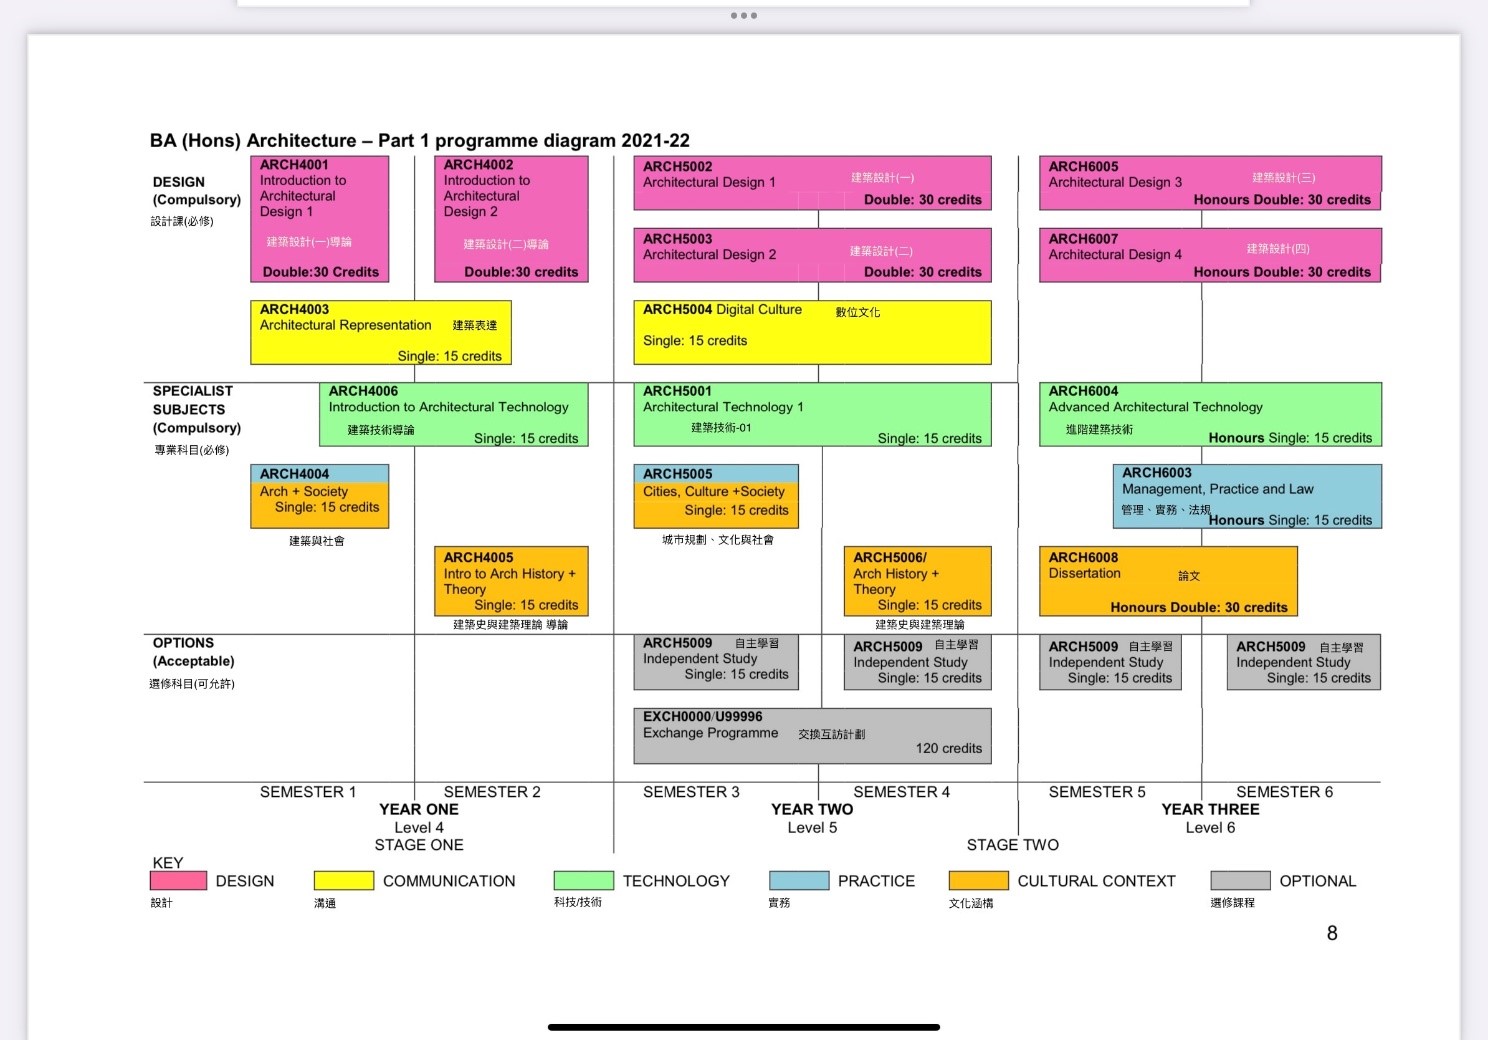Click the blue PRACTICE key swatch

click(798, 881)
